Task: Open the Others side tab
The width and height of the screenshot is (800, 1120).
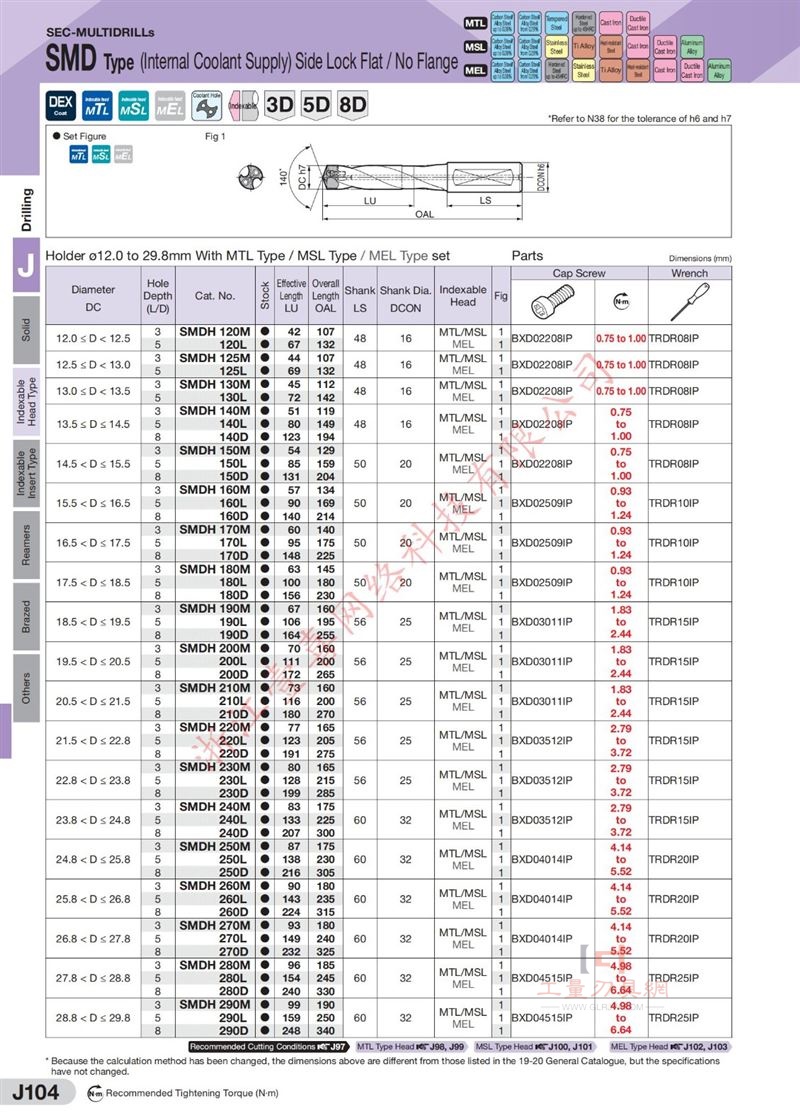Action: 26,689
